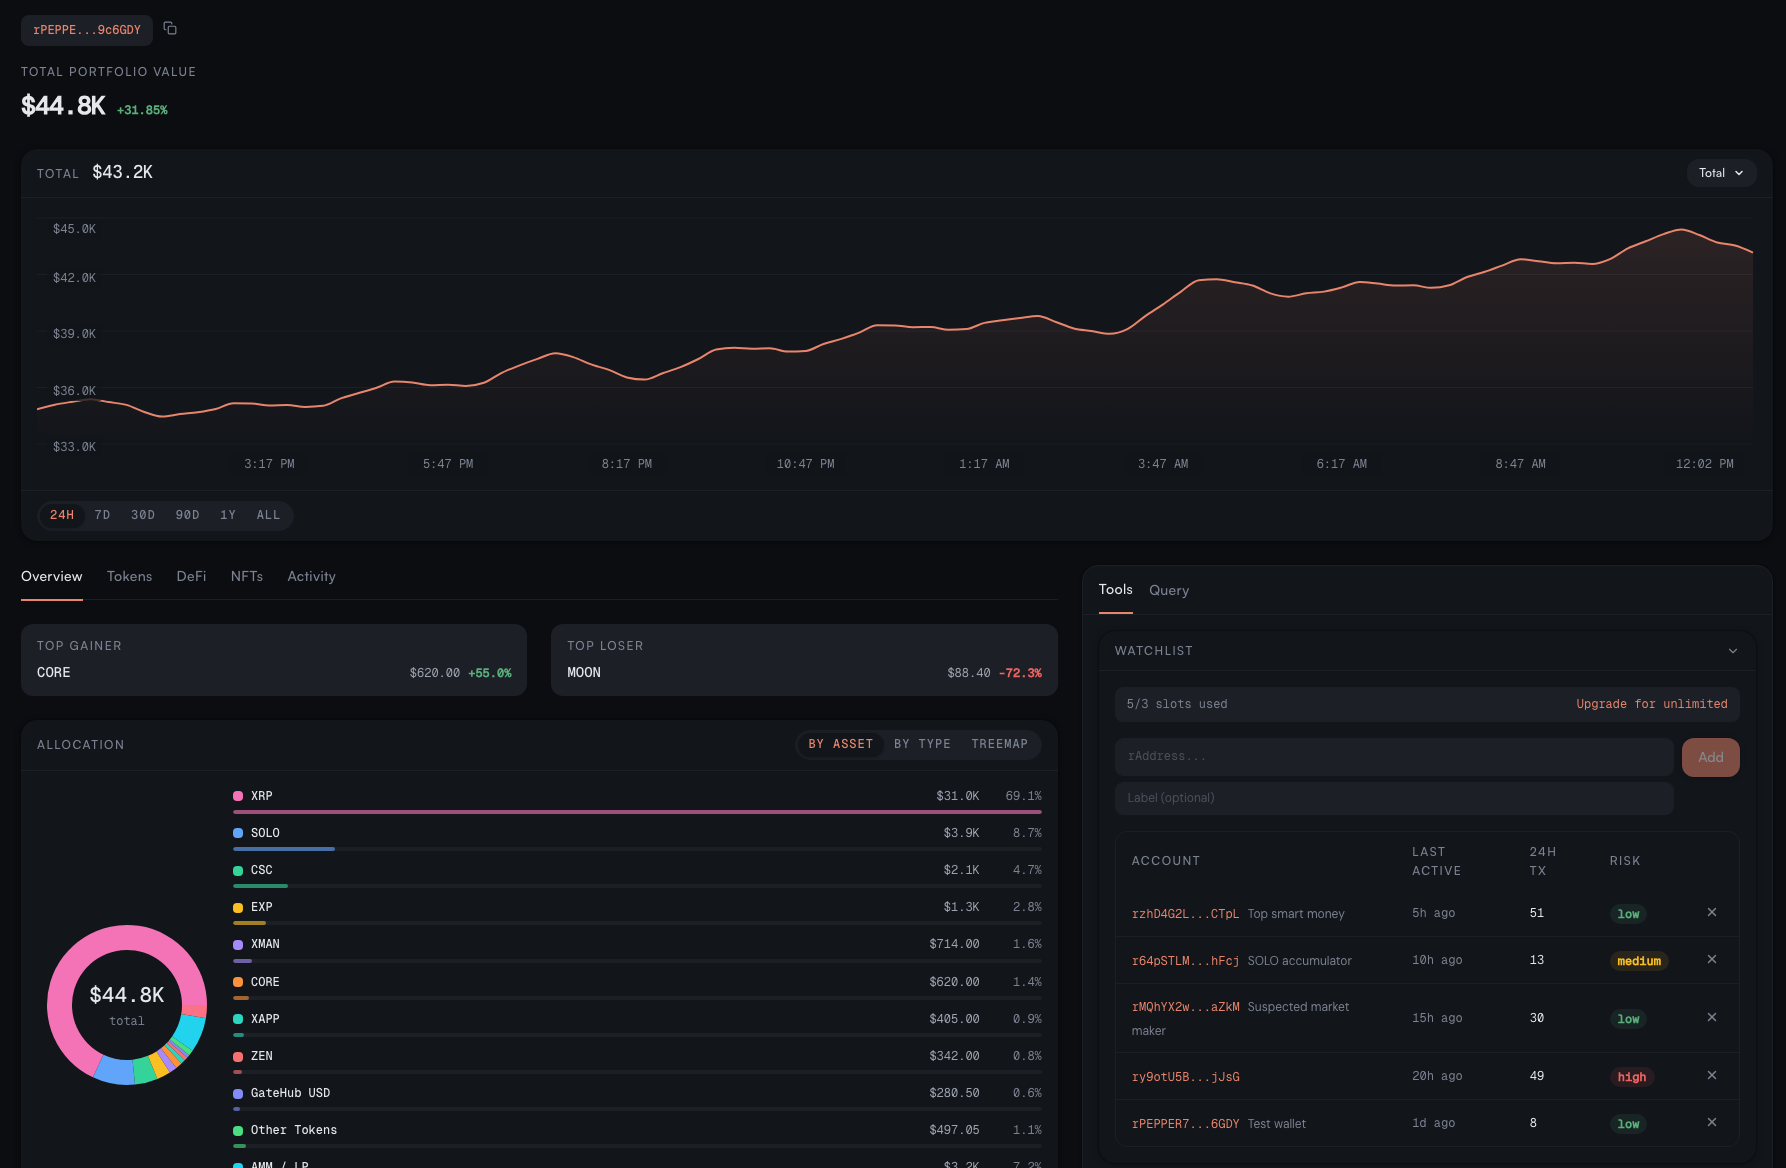
Task: Switch chart range to 90D
Action: point(187,515)
